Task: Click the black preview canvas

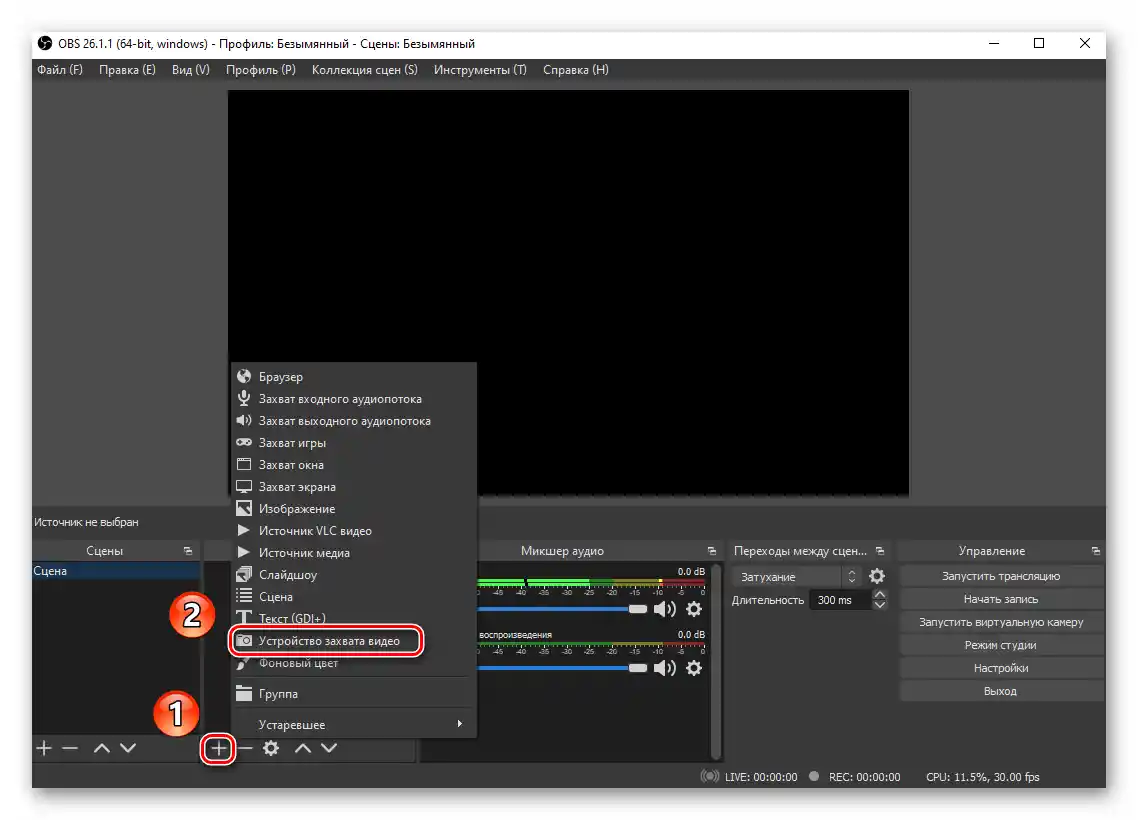Action: pos(568,292)
